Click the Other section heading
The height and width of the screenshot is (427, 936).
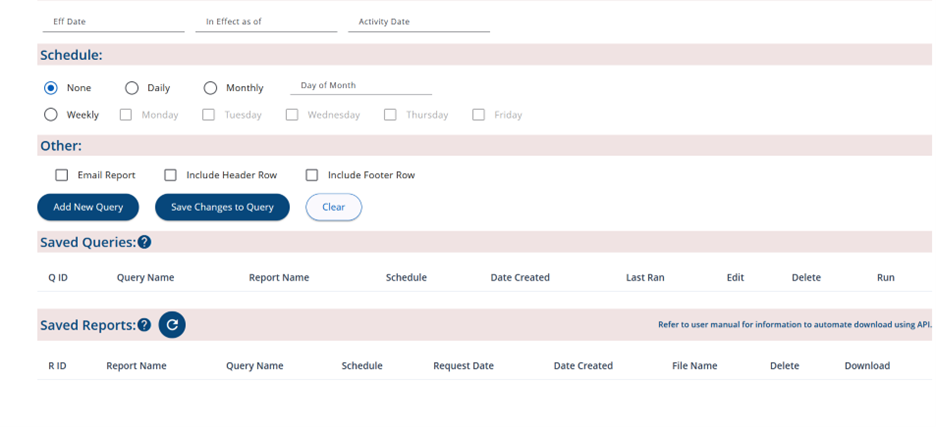(x=61, y=146)
